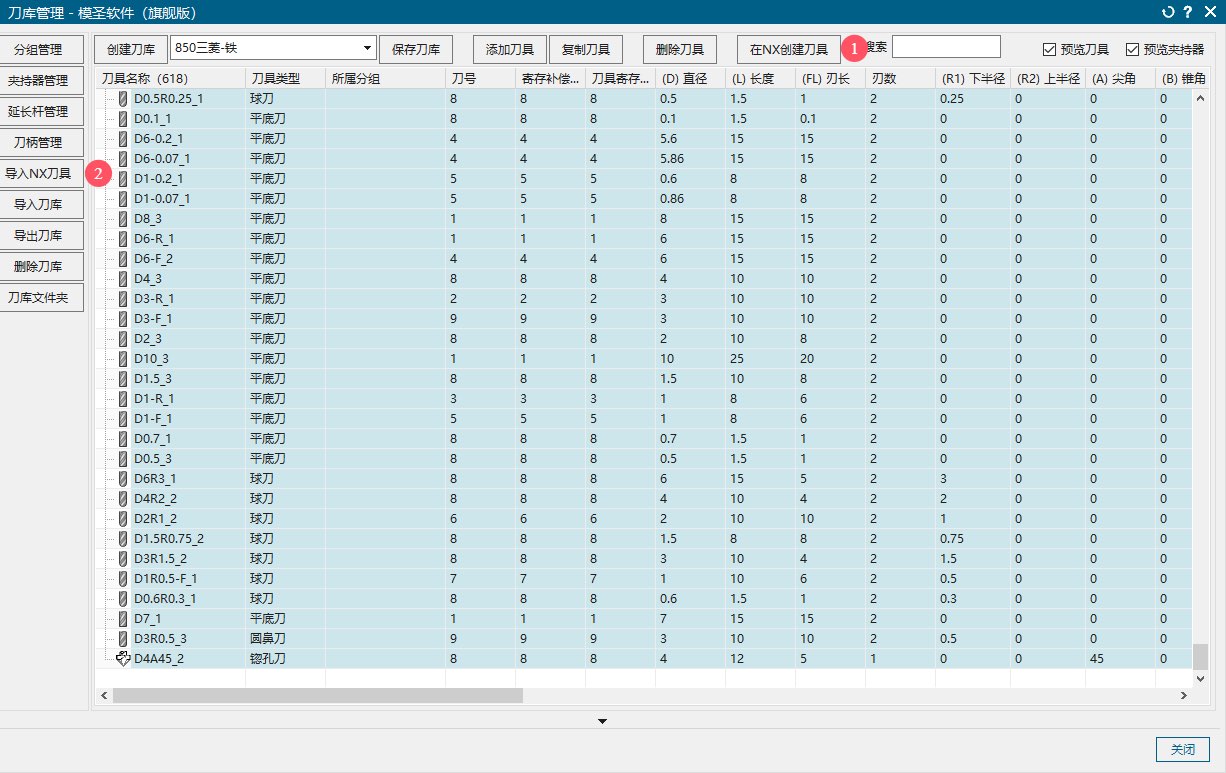
Task: Delete the tool with the 删除刀具 button
Action: coord(680,49)
